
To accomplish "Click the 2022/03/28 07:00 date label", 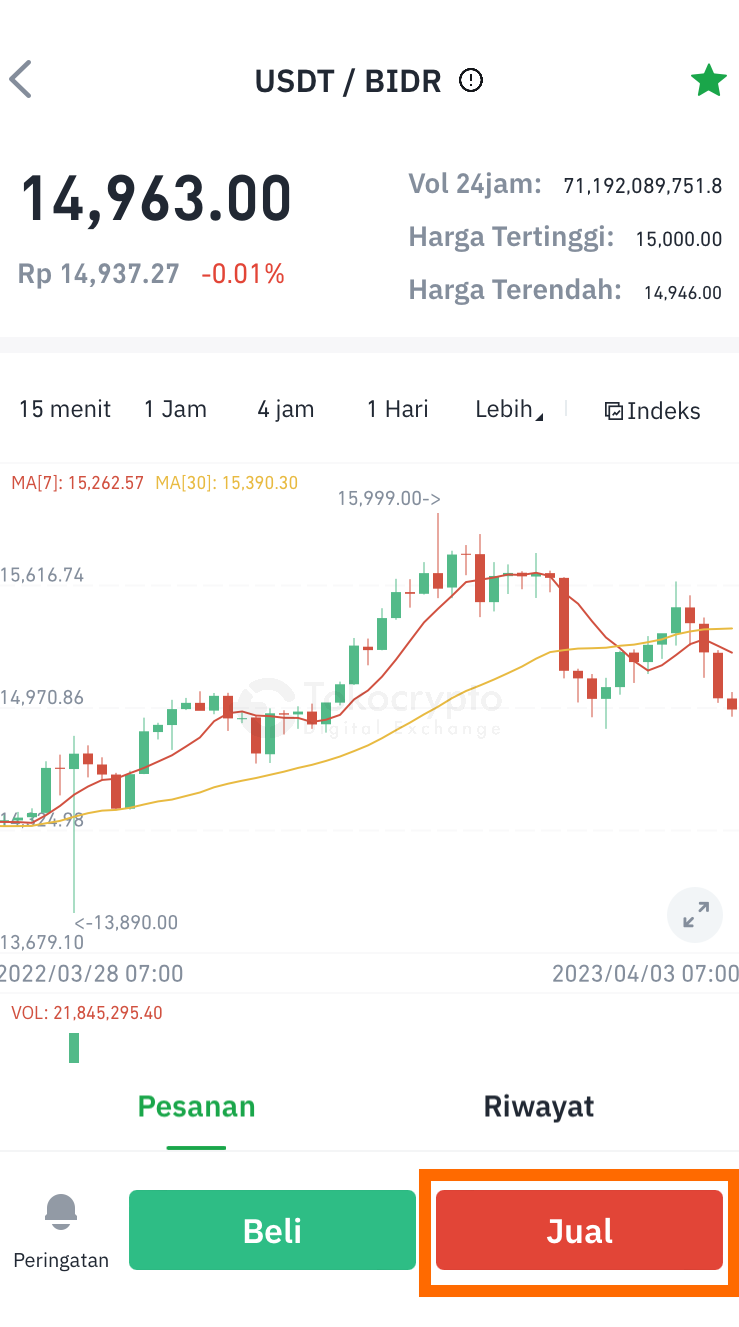I will [x=92, y=974].
